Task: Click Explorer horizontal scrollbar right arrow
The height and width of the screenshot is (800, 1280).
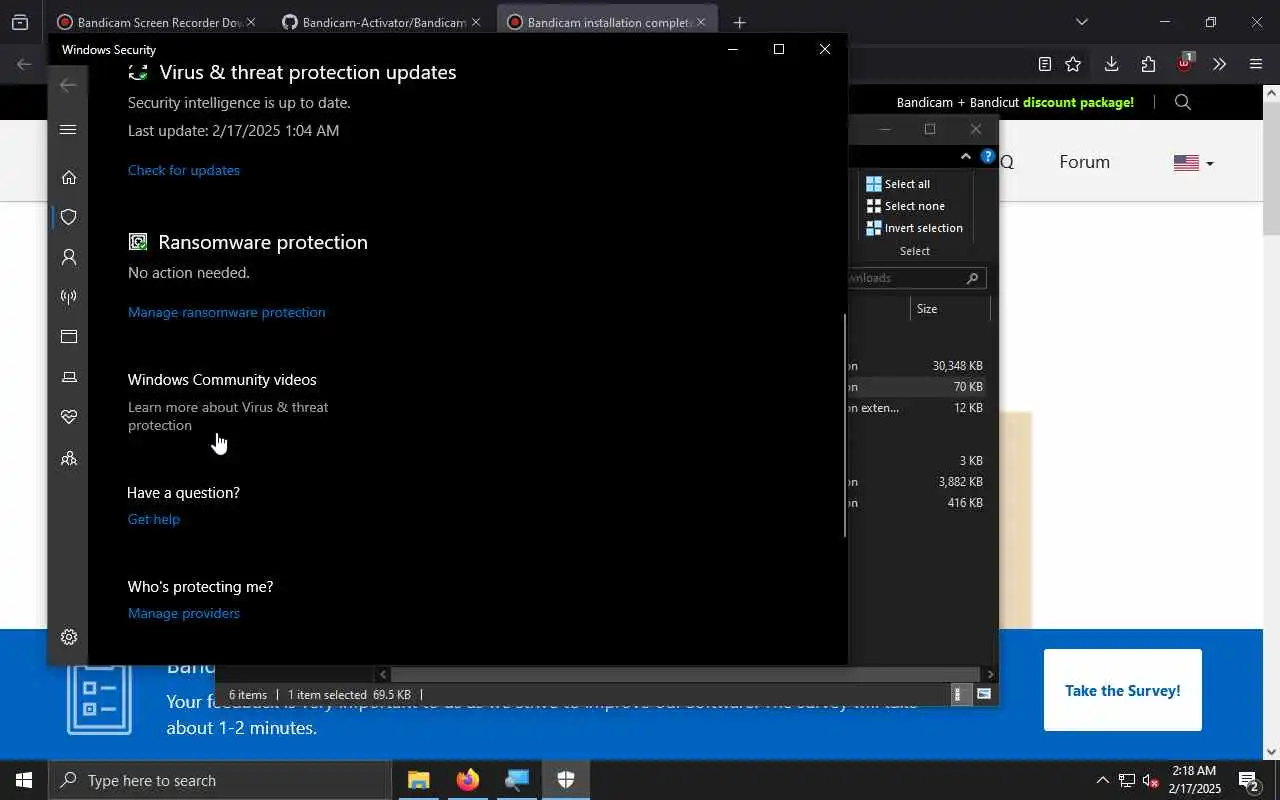Action: 990,674
